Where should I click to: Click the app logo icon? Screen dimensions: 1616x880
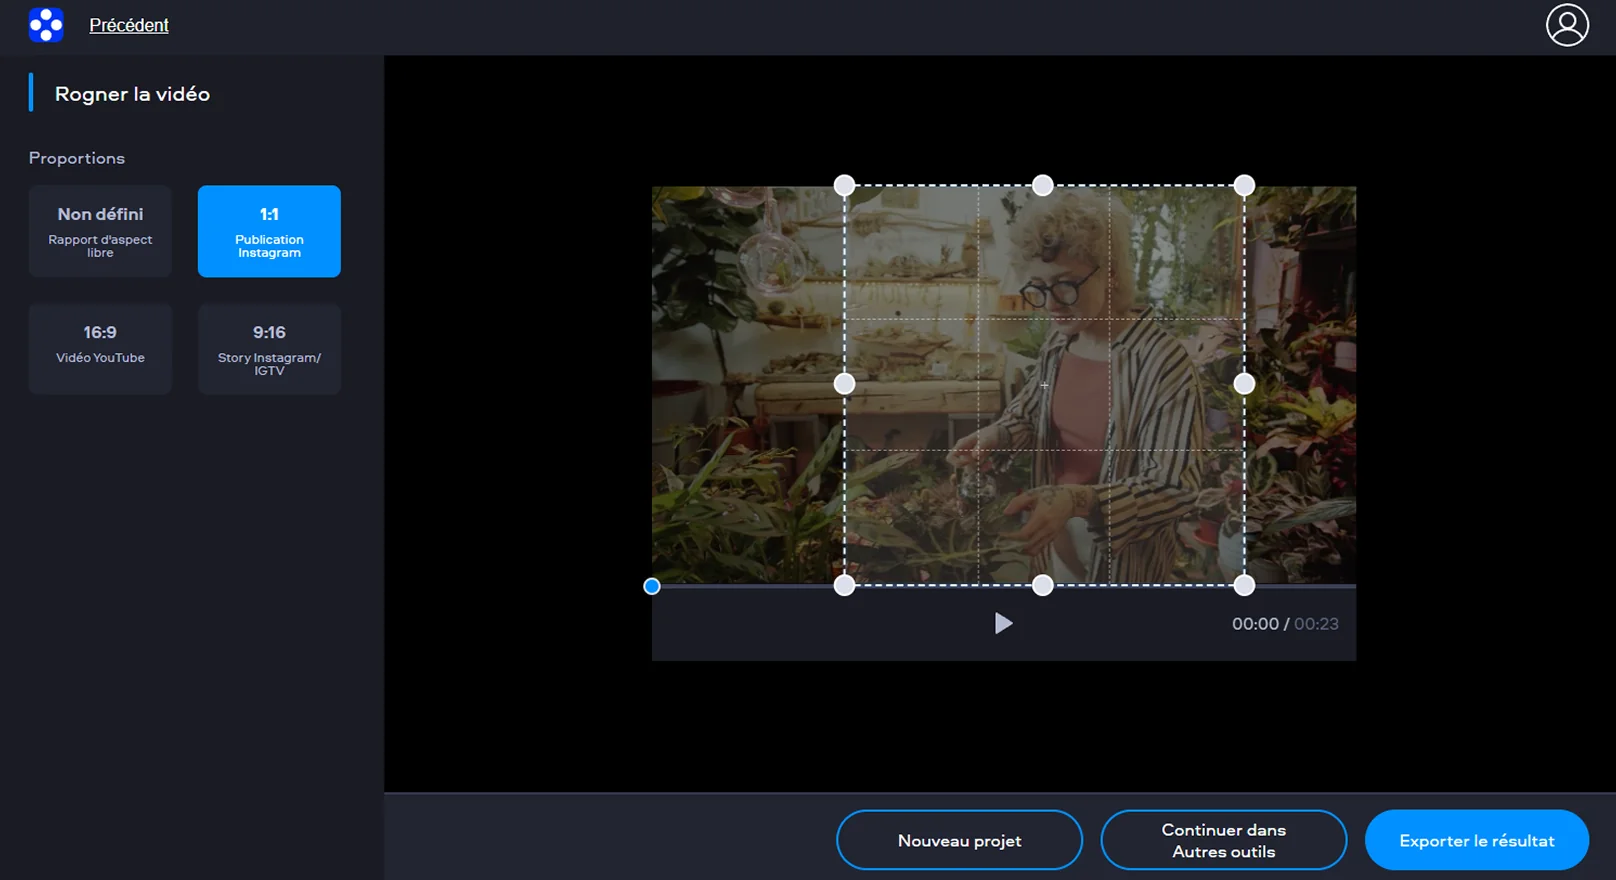click(x=46, y=25)
